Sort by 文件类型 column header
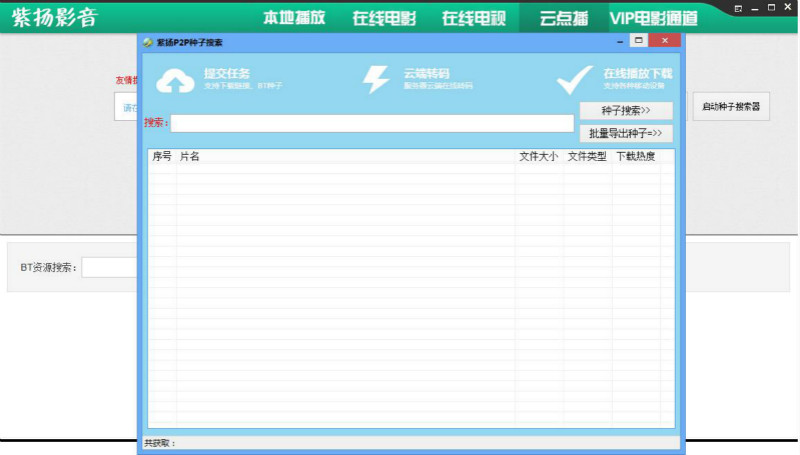This screenshot has width=800, height=455. [587, 156]
